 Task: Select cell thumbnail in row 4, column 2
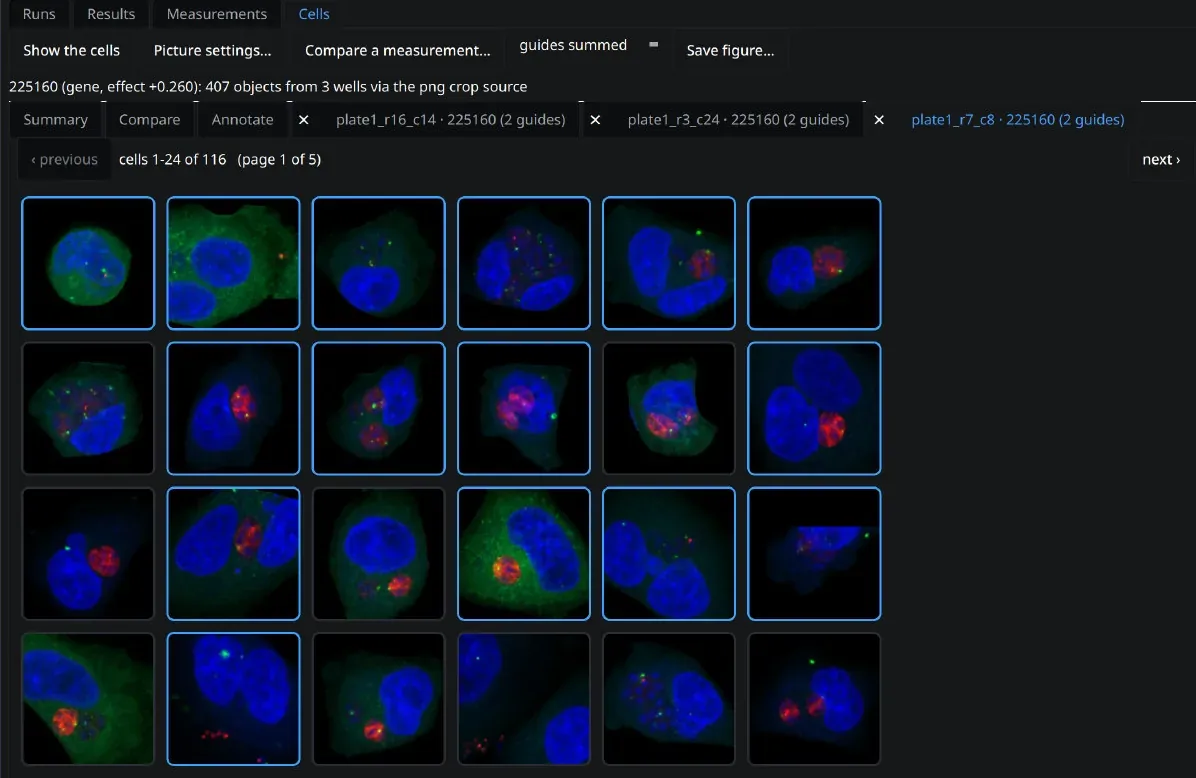pyautogui.click(x=233, y=699)
